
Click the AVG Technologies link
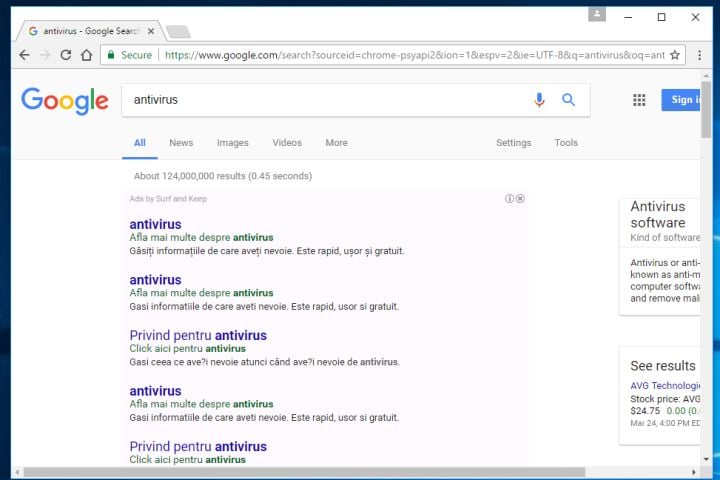coord(665,386)
